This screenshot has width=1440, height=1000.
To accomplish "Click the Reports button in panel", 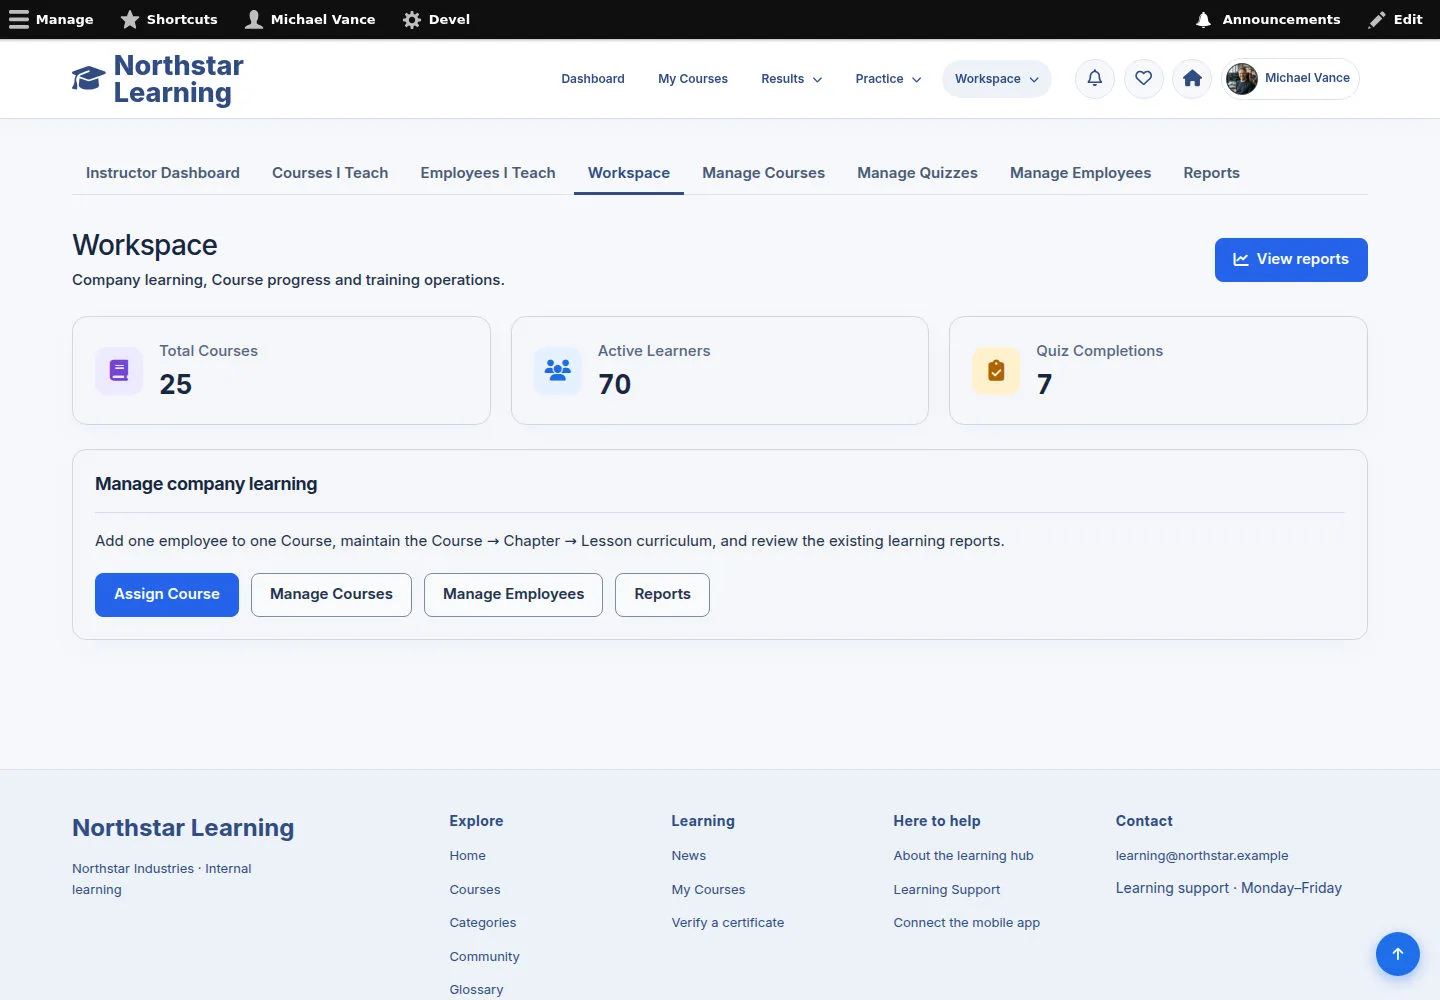I will coord(662,595).
